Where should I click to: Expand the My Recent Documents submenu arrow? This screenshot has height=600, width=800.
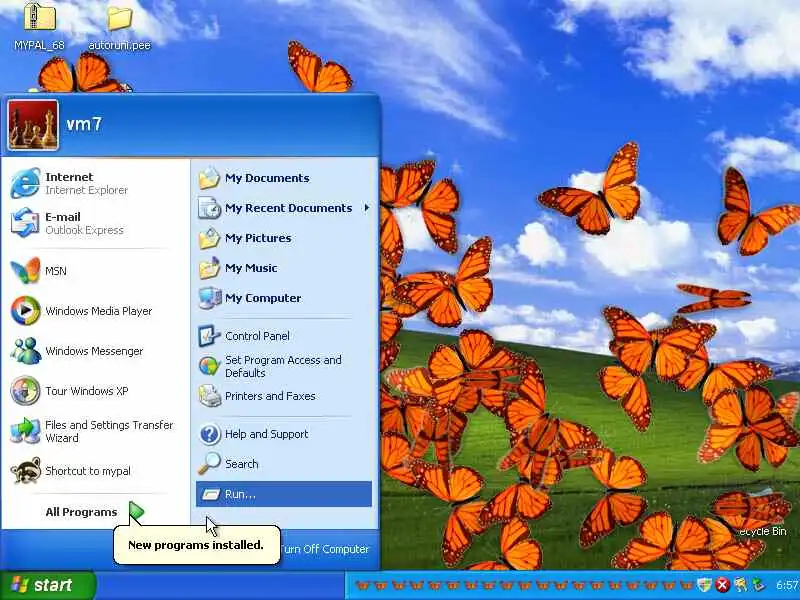click(366, 208)
